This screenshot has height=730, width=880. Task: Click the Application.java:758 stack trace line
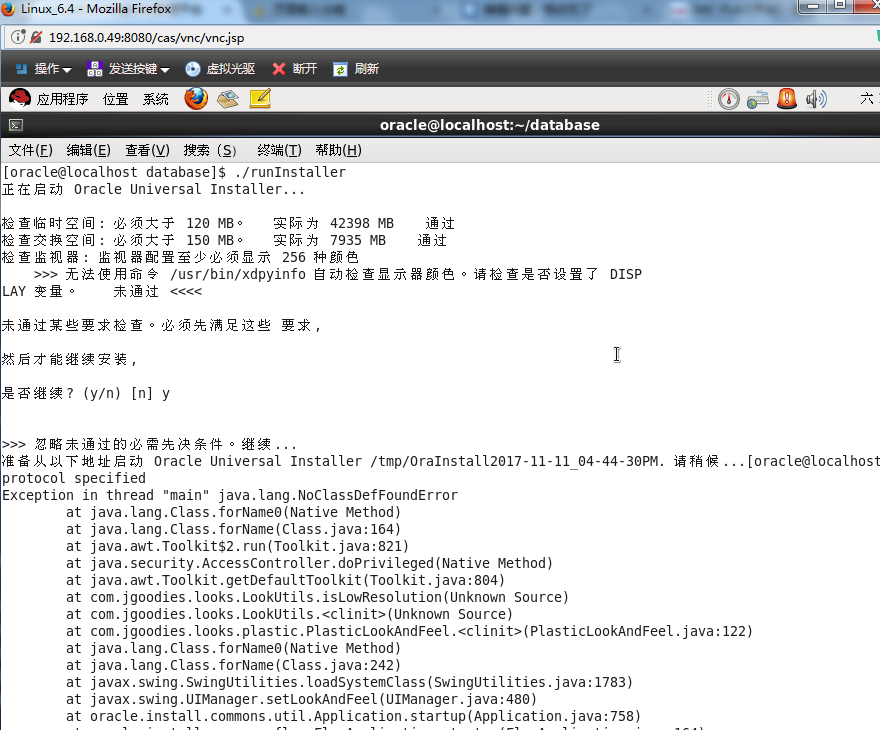(x=353, y=717)
